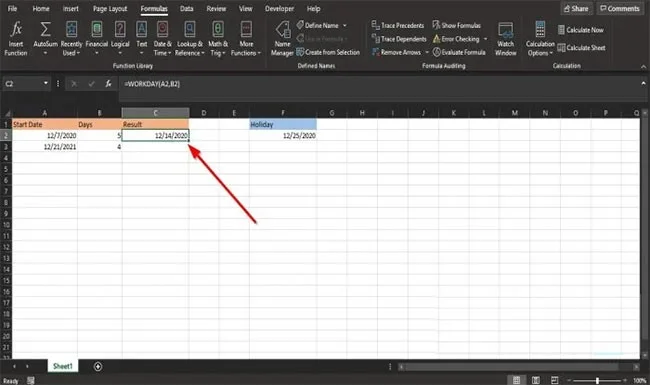Run Error Checking

[456, 39]
